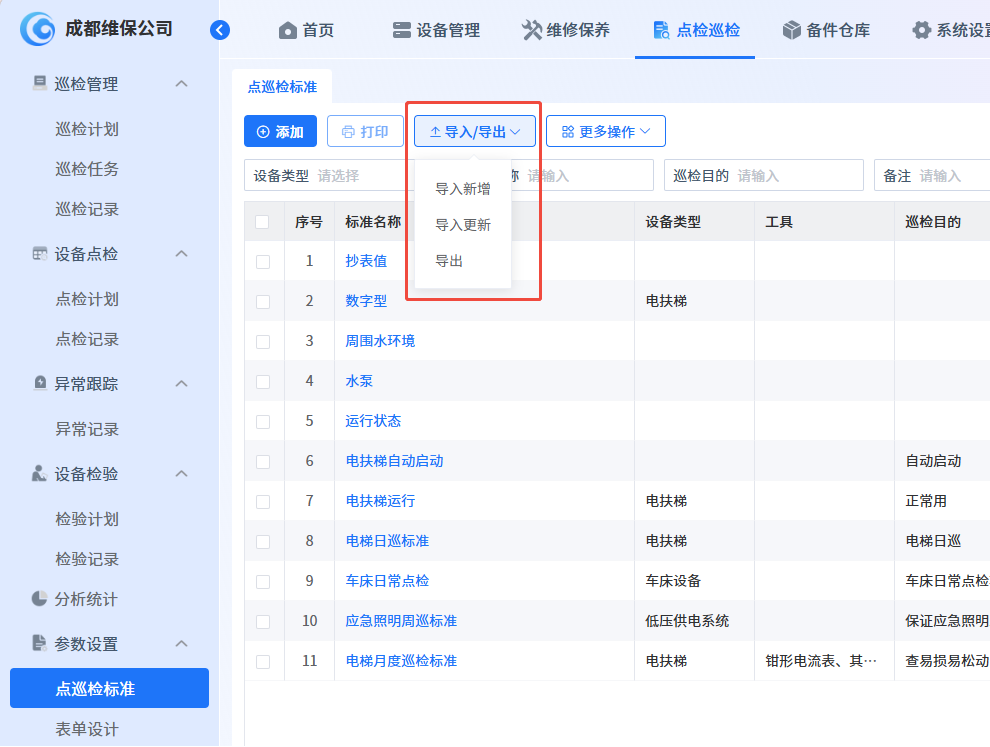This screenshot has width=990, height=747.
Task: Open the 车床日常点检 link
Action: [x=387, y=581]
